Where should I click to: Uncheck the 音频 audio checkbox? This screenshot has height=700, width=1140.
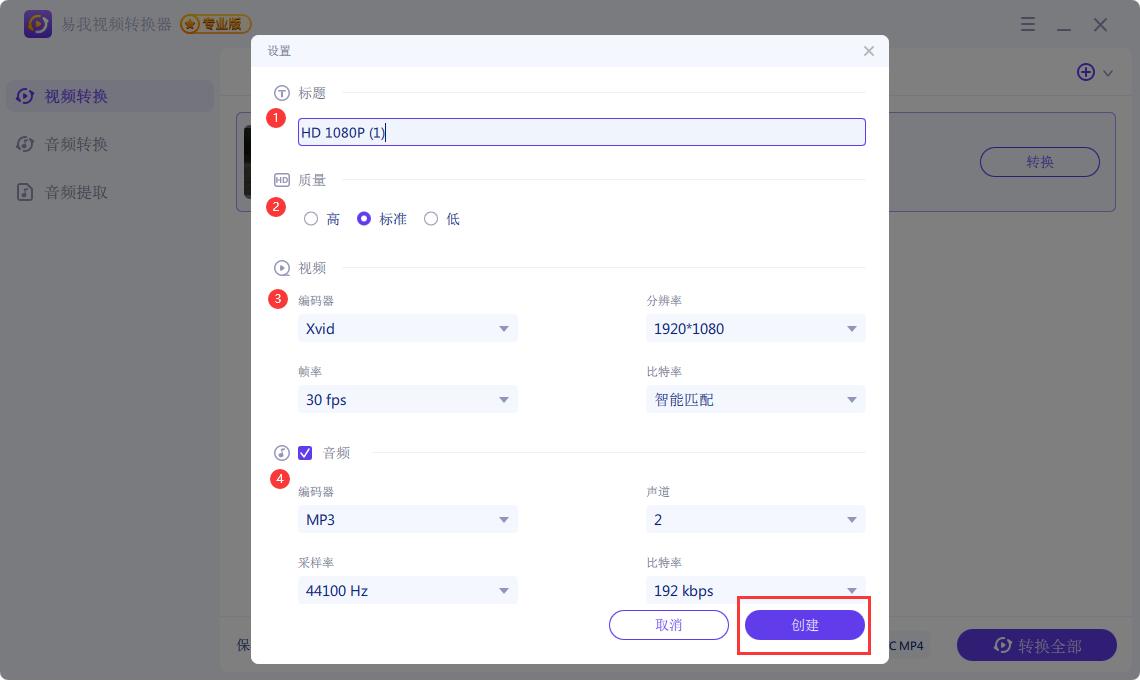click(x=305, y=453)
